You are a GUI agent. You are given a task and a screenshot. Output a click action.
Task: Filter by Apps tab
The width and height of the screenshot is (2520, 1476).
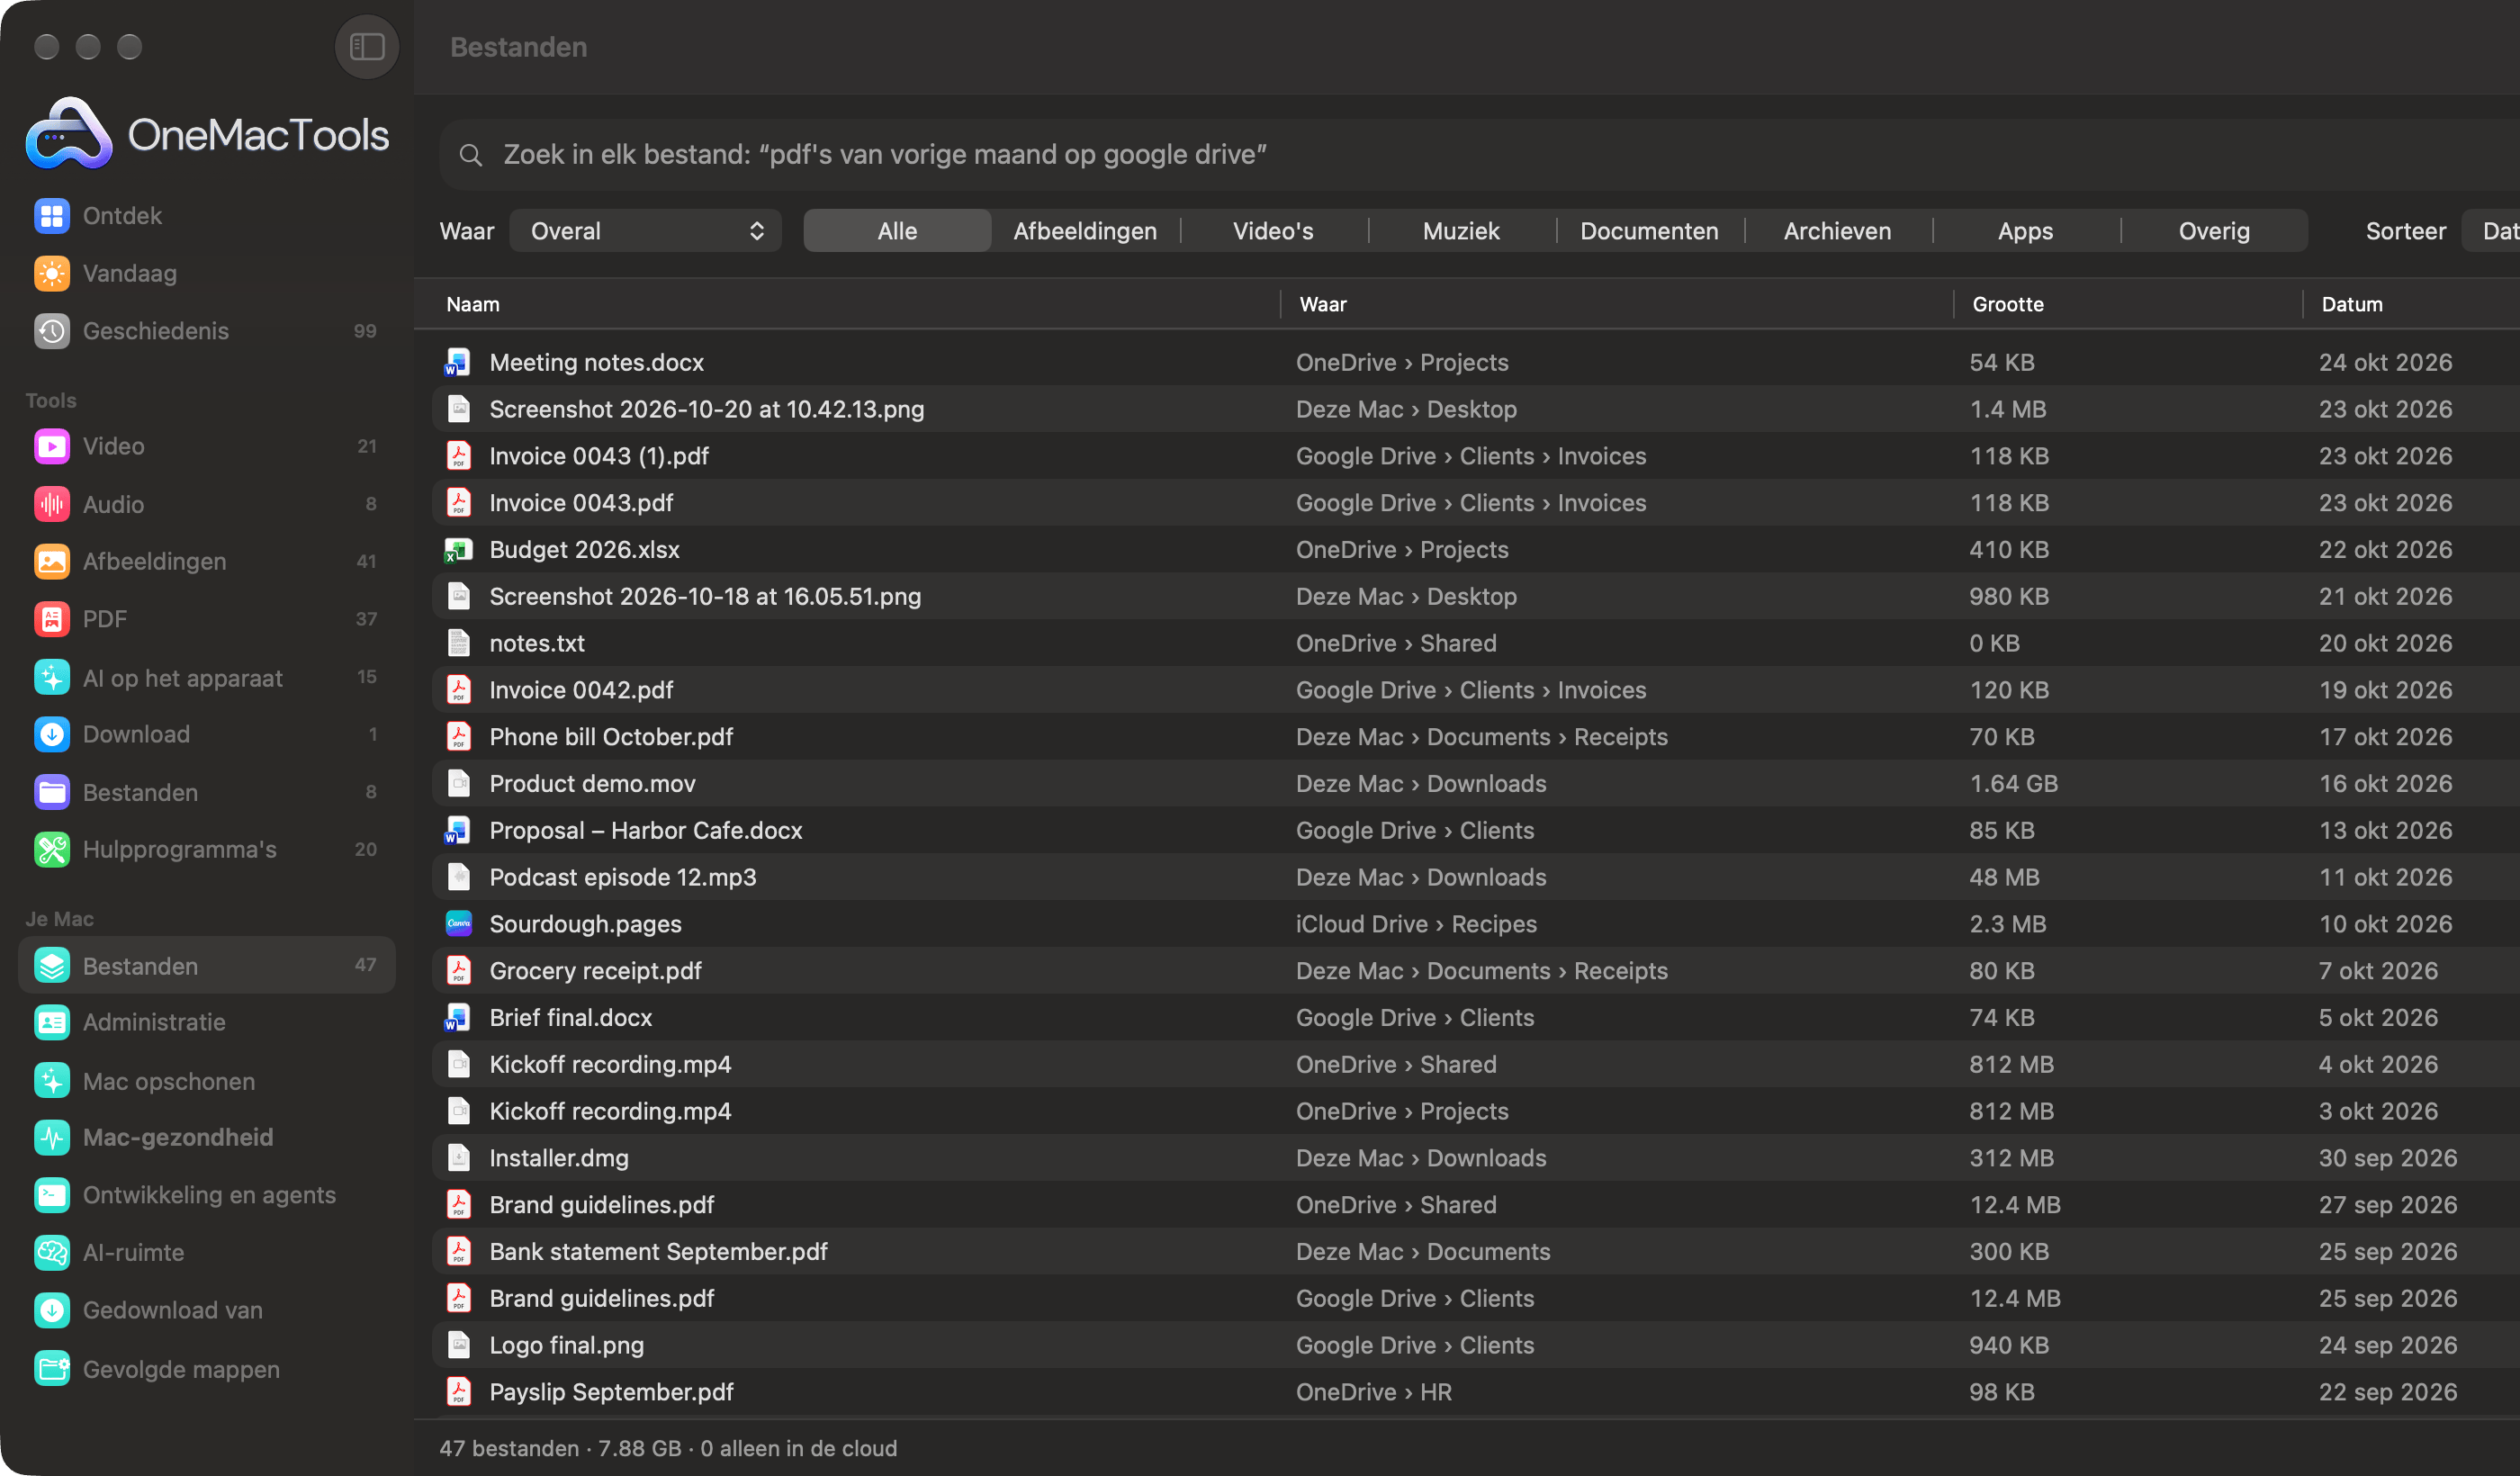(x=2025, y=231)
